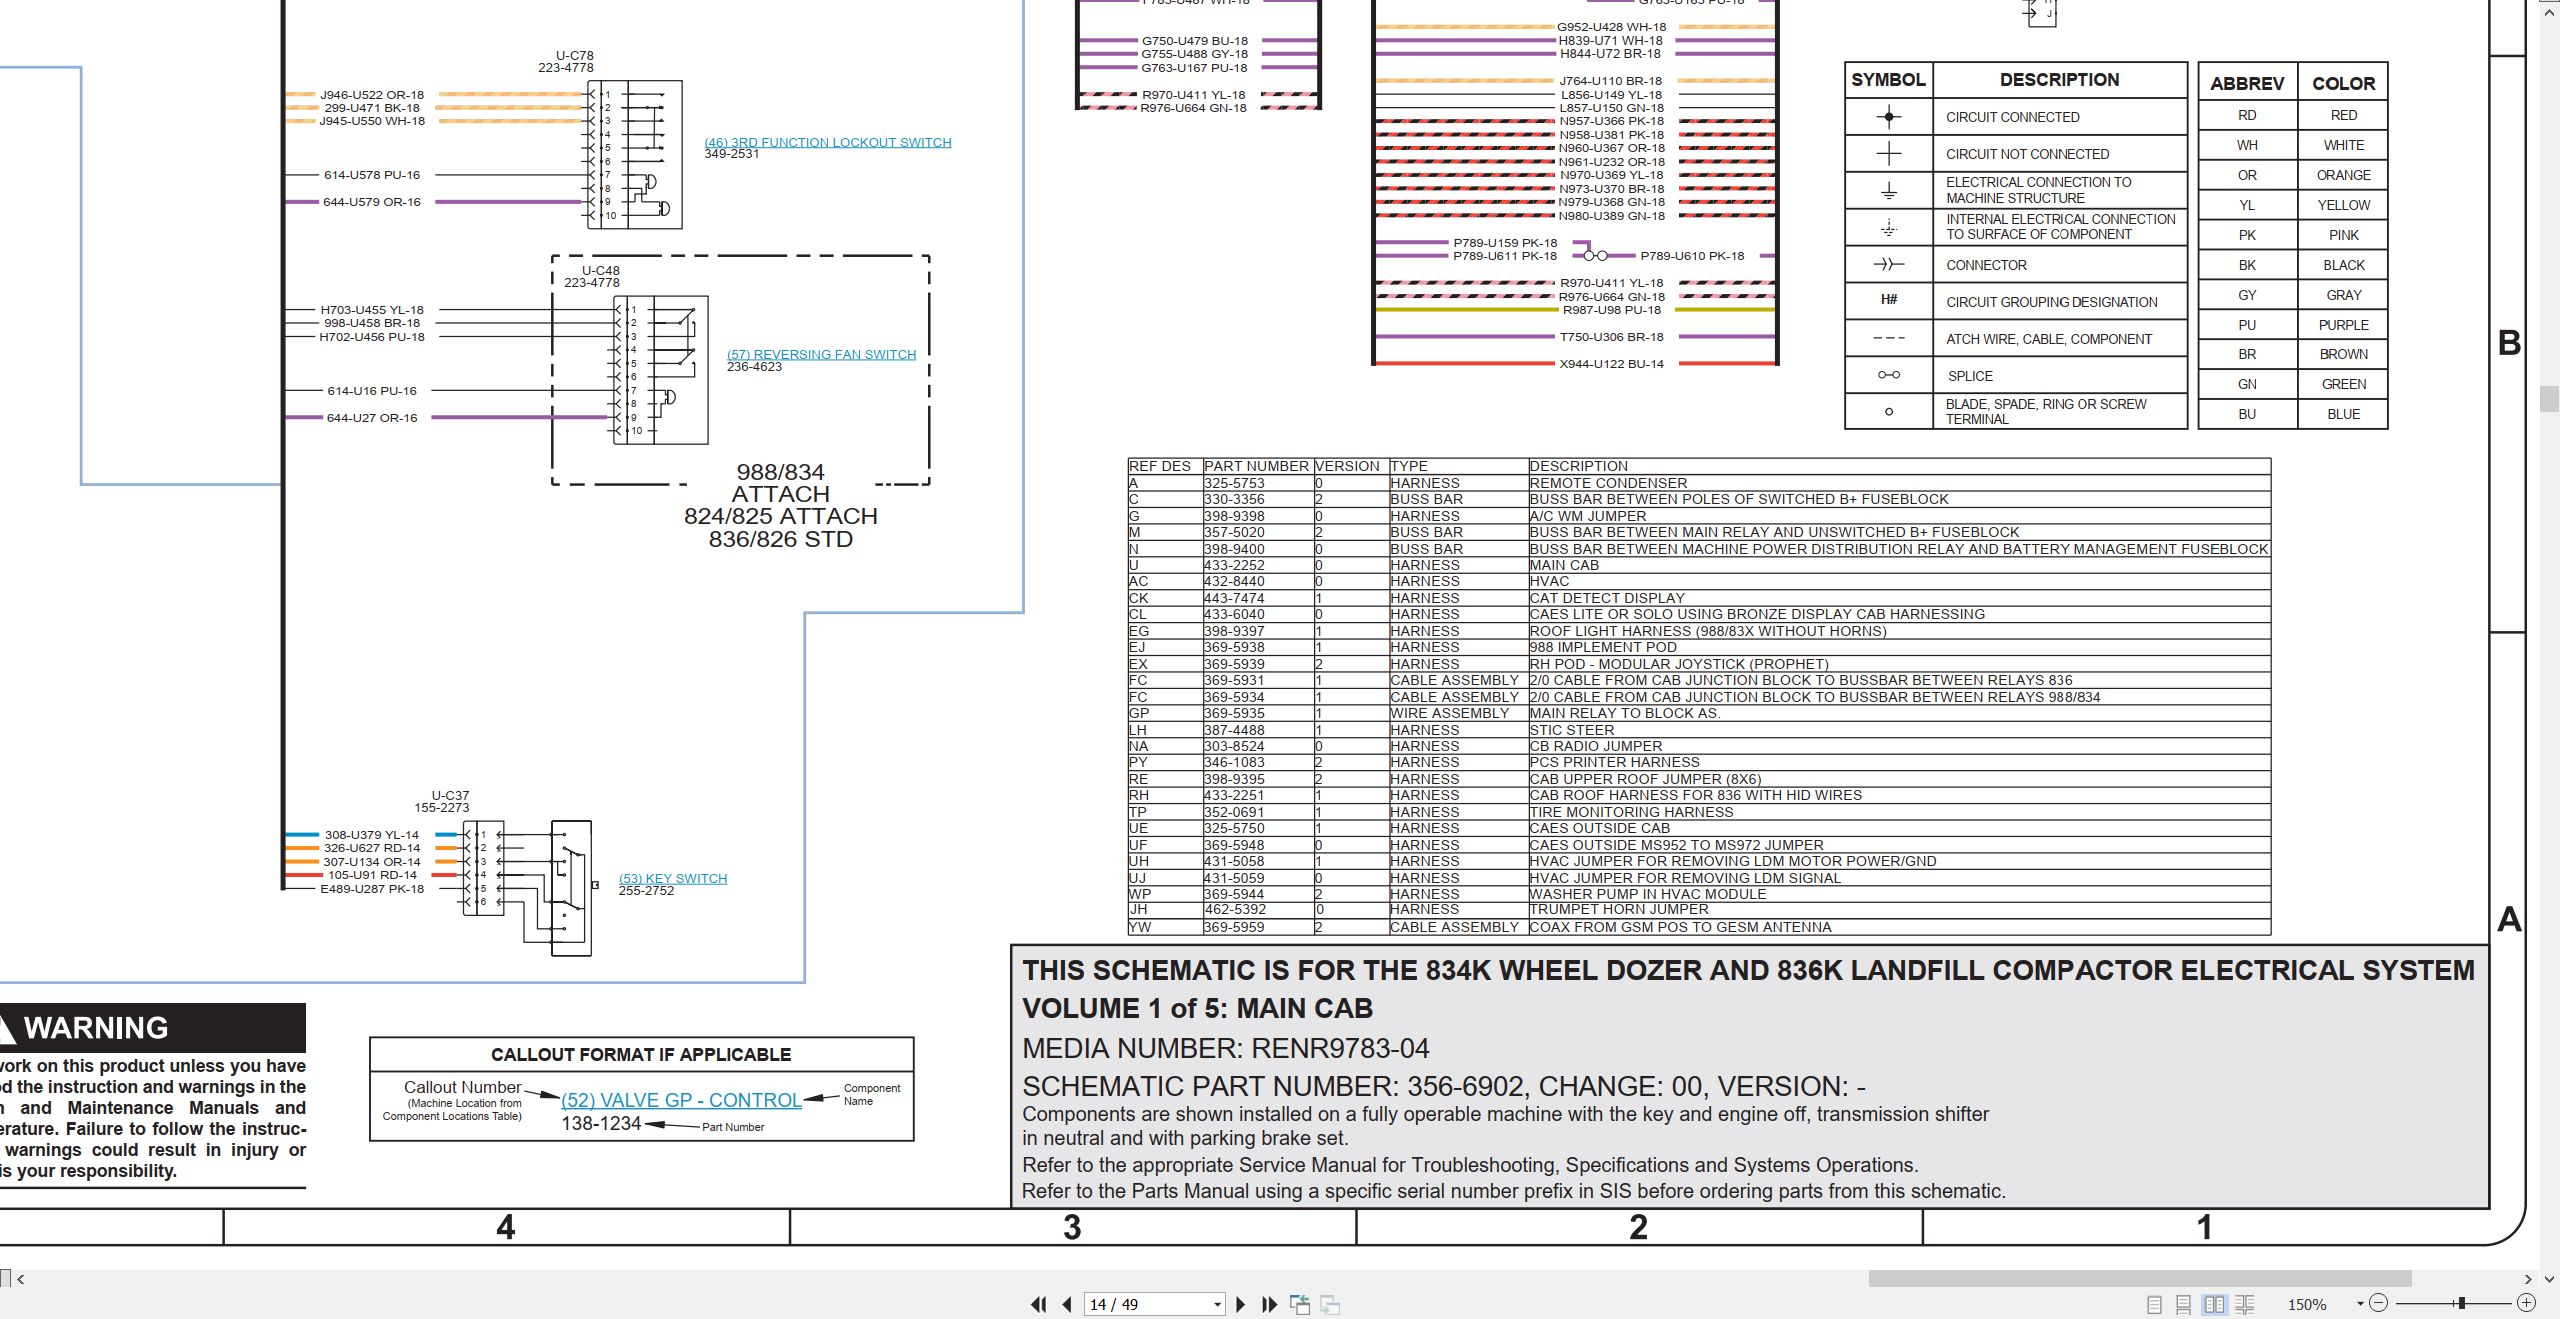Viewport: 2560px width, 1319px height.
Task: Switch to single page view
Action: point(2154,1304)
